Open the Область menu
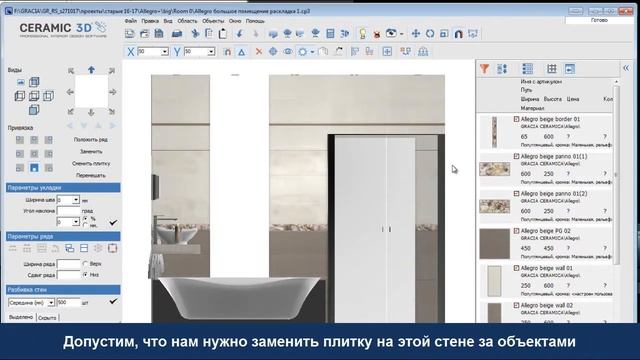This screenshot has width=640, height=360. (187, 21)
